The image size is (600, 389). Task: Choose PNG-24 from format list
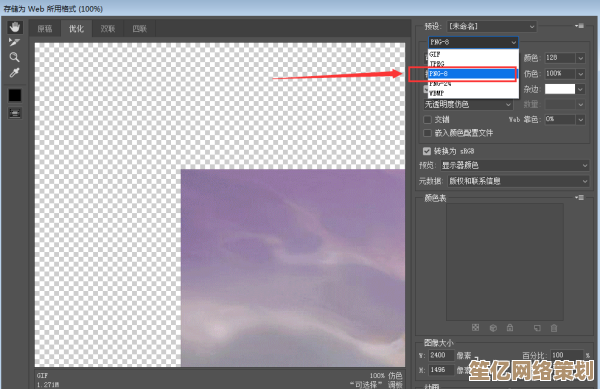pyautogui.click(x=473, y=83)
